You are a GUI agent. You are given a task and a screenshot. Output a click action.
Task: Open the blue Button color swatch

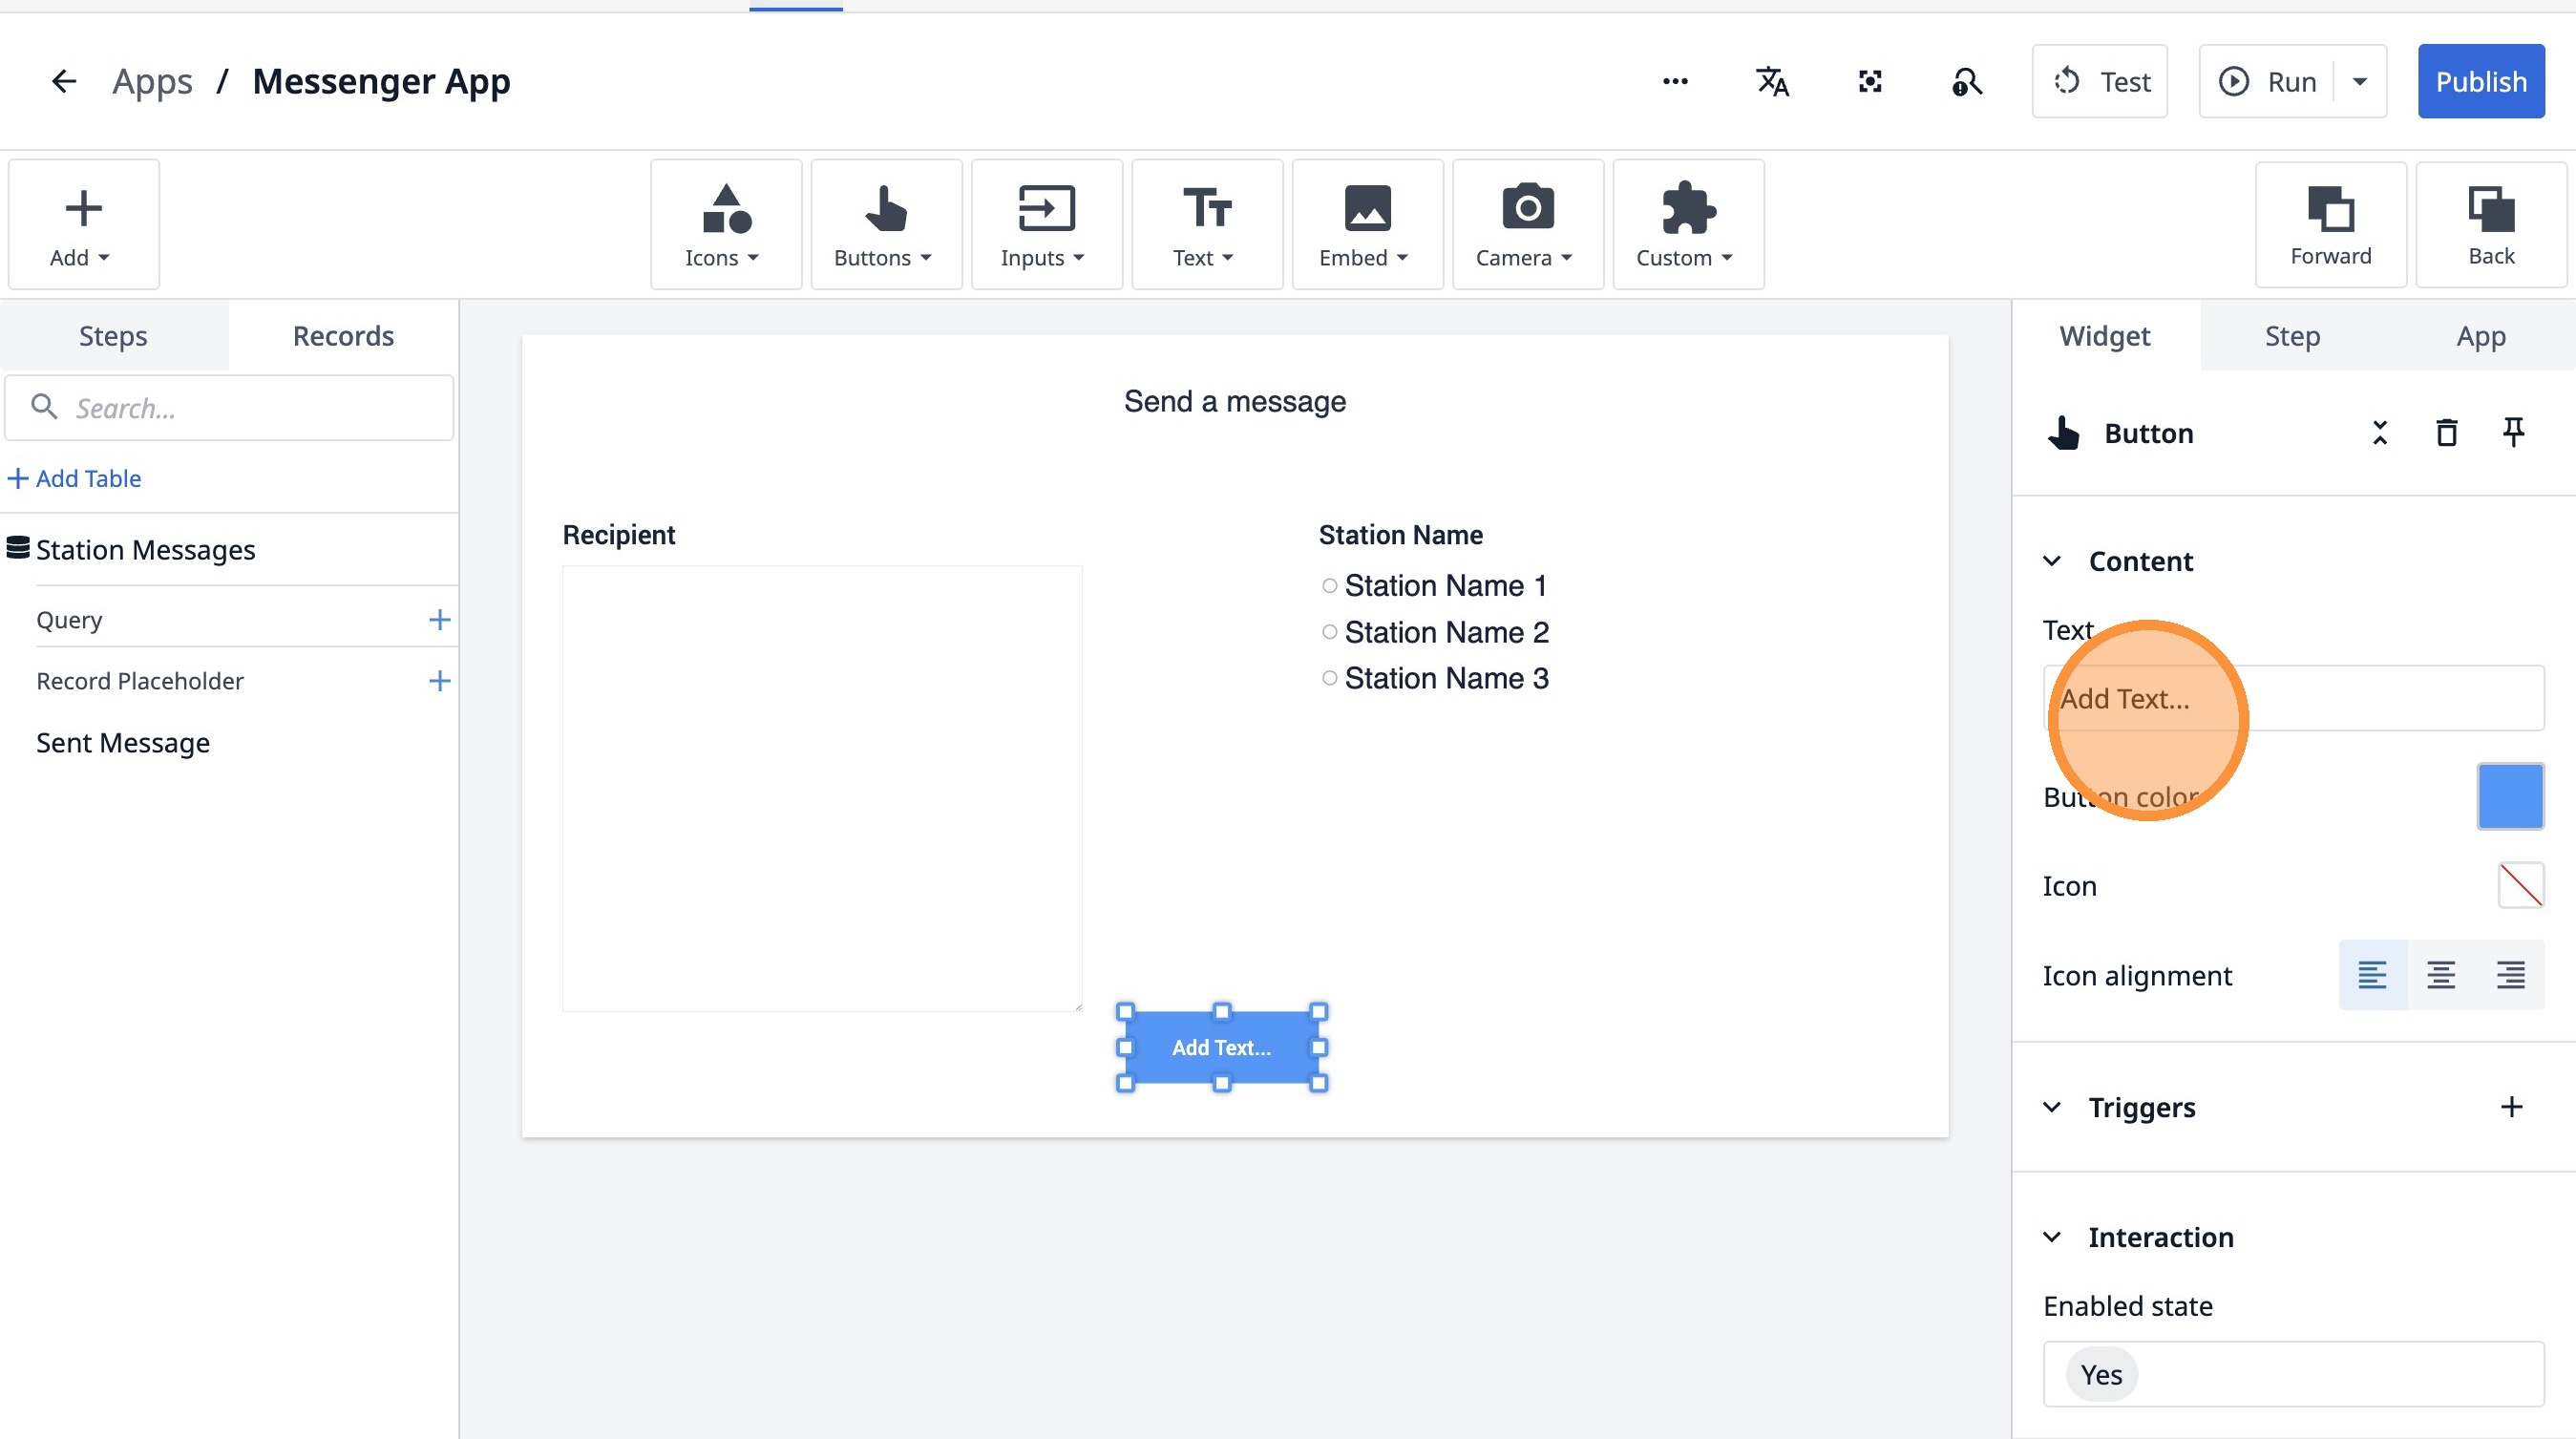2510,796
